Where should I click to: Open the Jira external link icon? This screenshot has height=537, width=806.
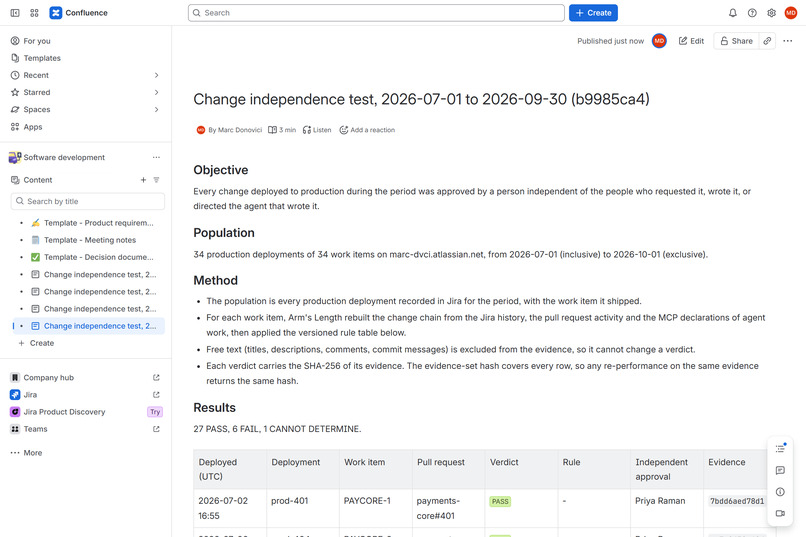pyautogui.click(x=156, y=395)
